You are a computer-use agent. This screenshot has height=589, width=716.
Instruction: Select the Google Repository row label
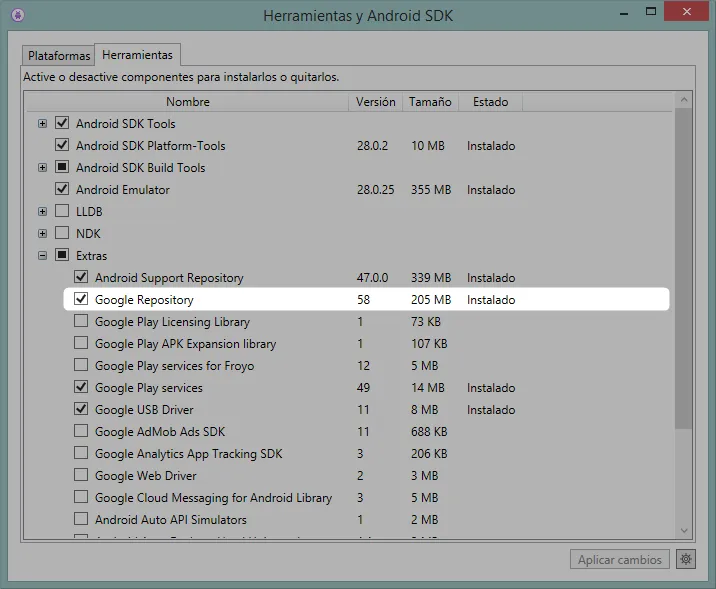point(144,300)
